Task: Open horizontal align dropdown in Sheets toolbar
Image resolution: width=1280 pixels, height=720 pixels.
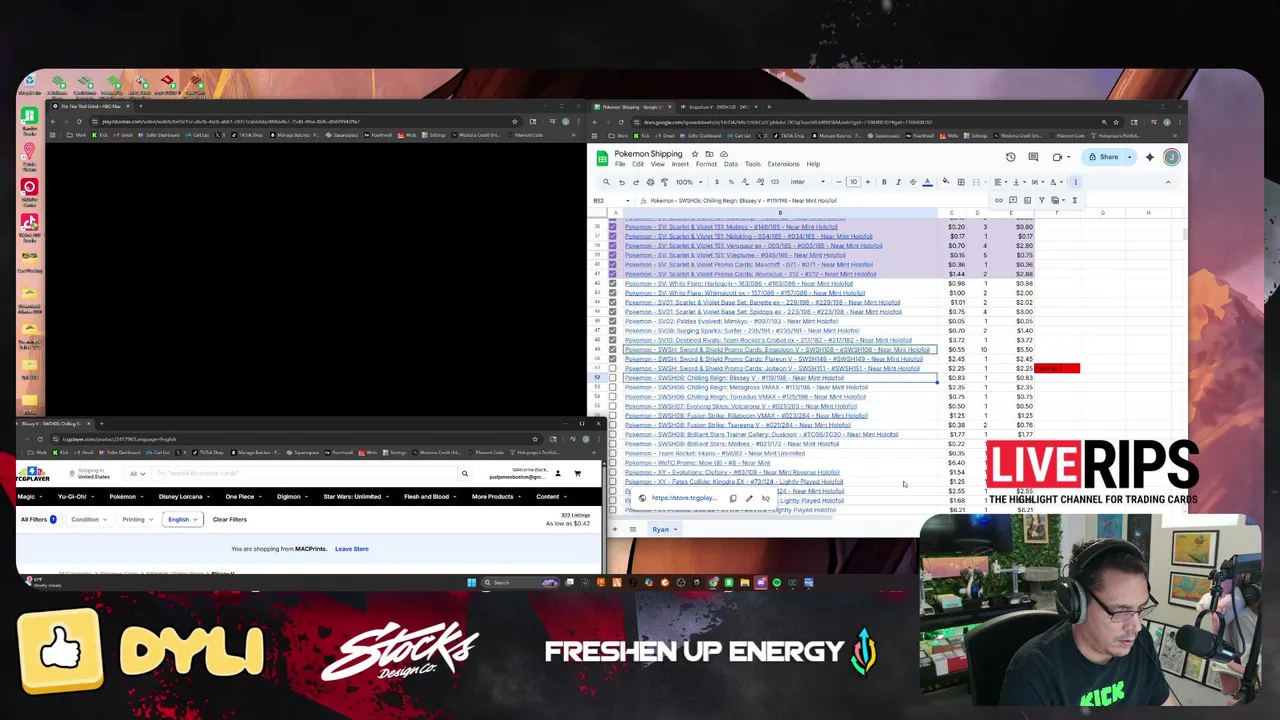Action: (1002, 182)
